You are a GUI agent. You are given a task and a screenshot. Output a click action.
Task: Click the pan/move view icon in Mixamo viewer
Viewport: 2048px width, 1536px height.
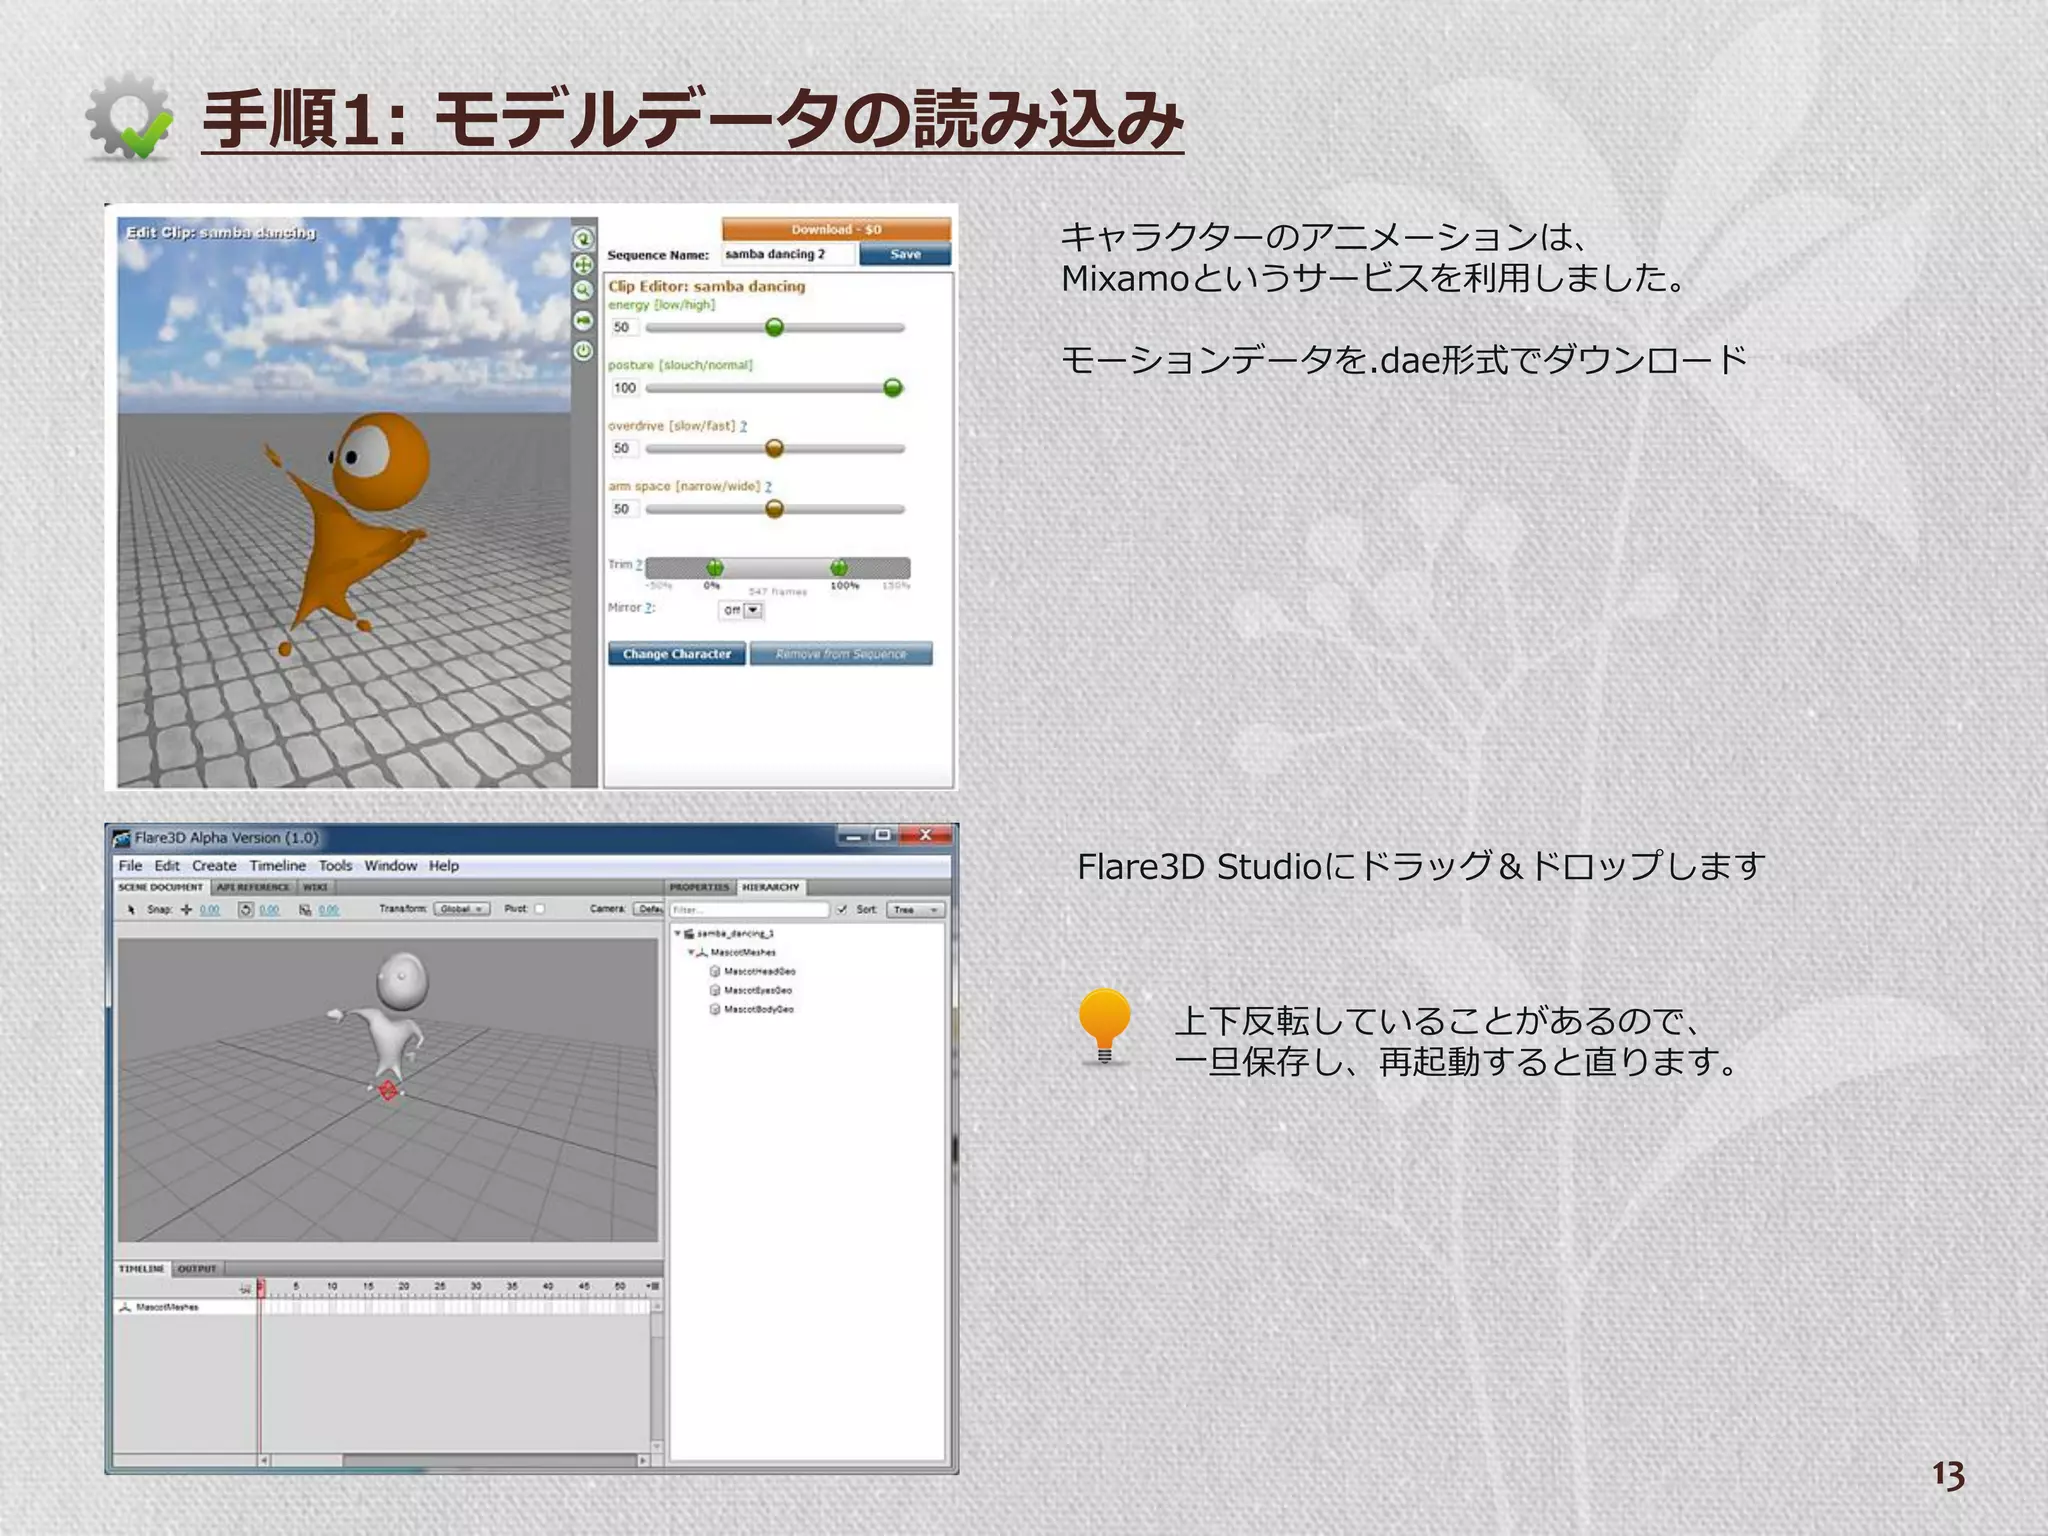583,265
